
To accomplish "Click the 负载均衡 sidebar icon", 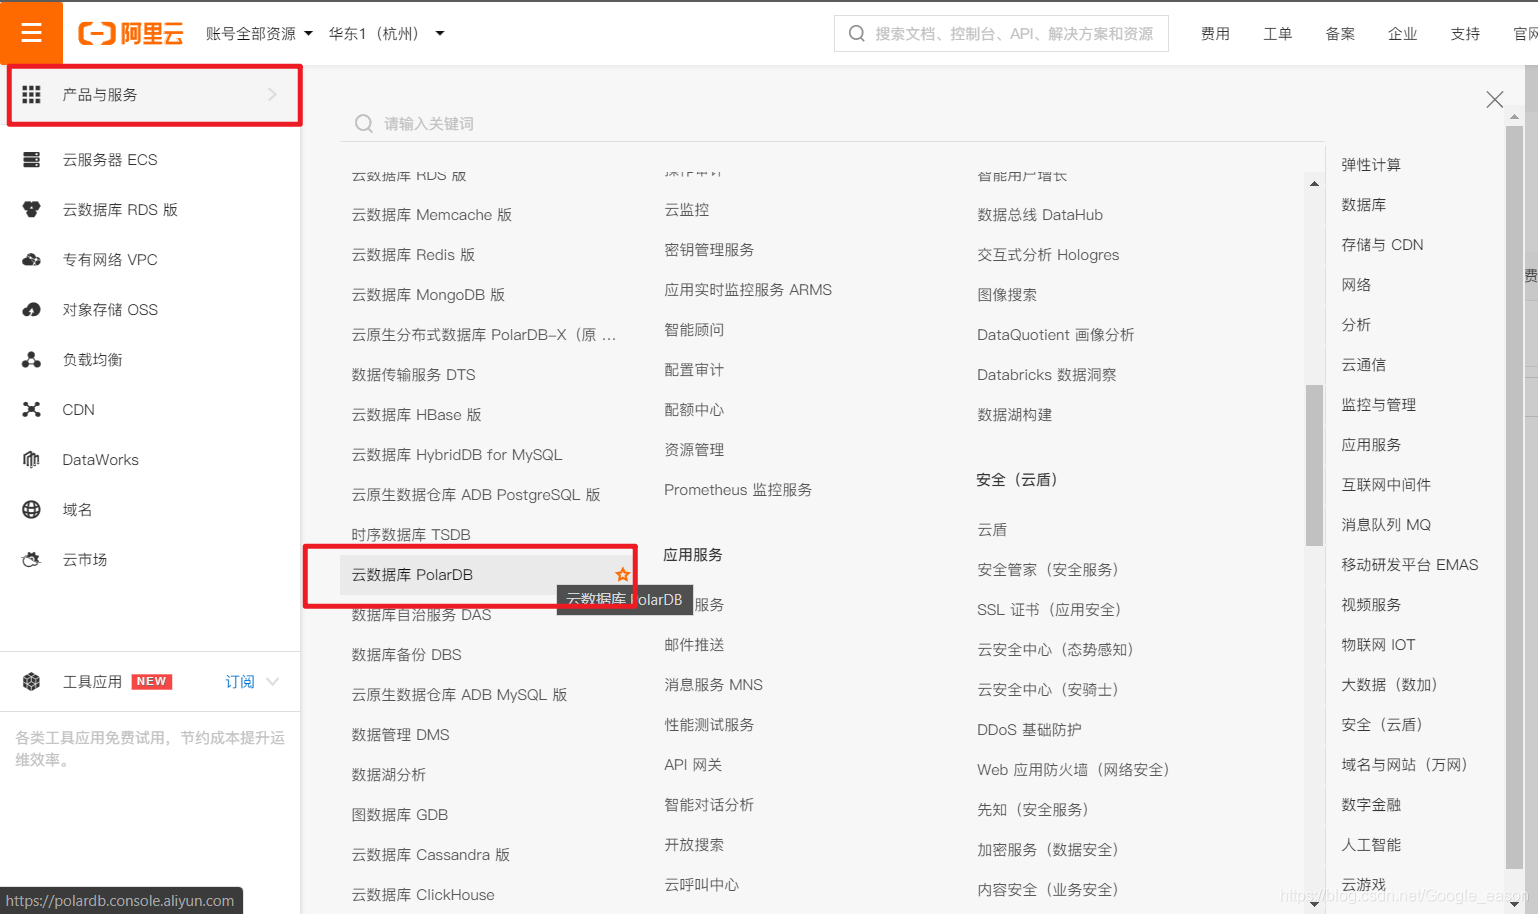I will coord(32,360).
